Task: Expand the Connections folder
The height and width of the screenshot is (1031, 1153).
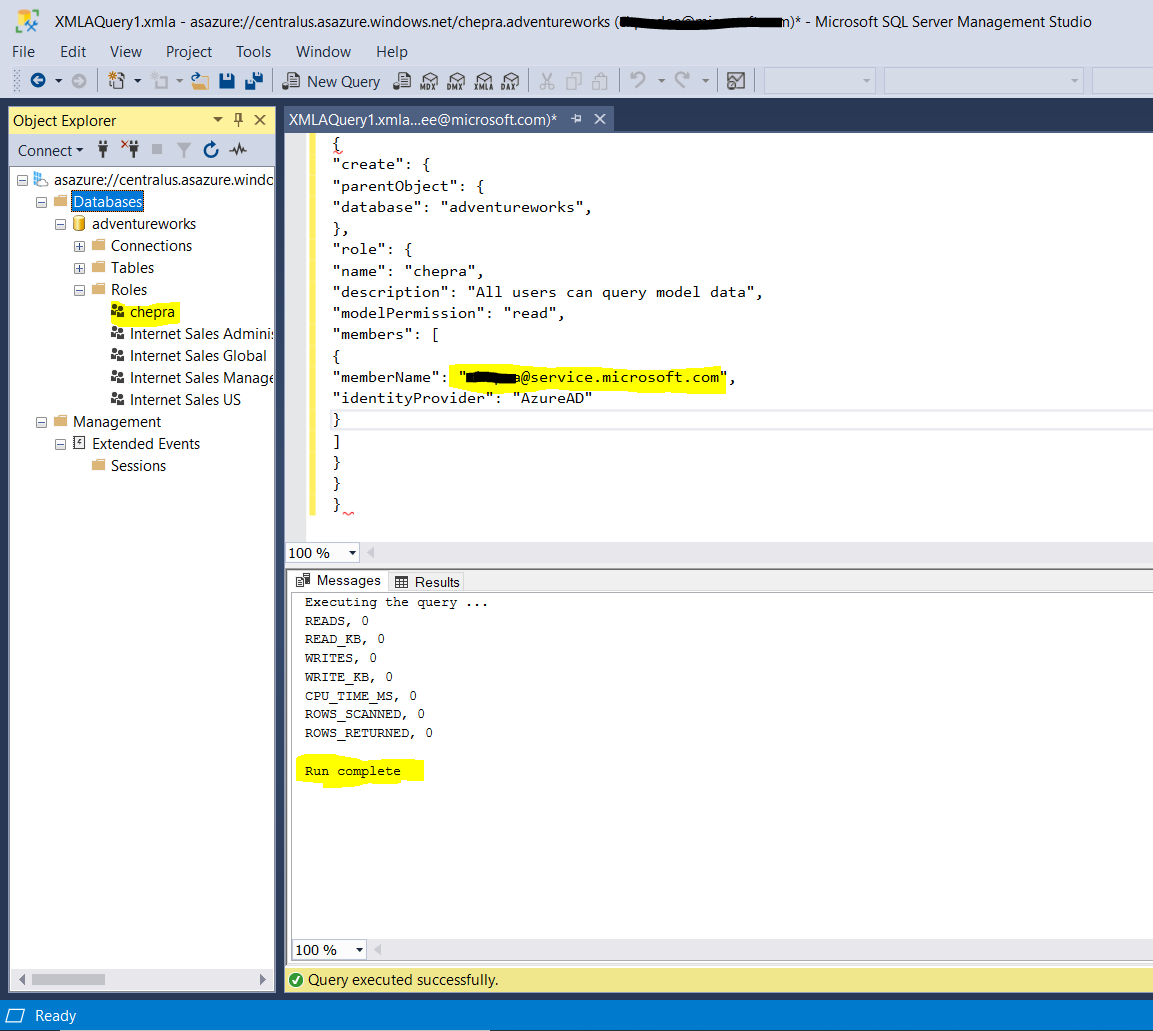Action: [79, 246]
